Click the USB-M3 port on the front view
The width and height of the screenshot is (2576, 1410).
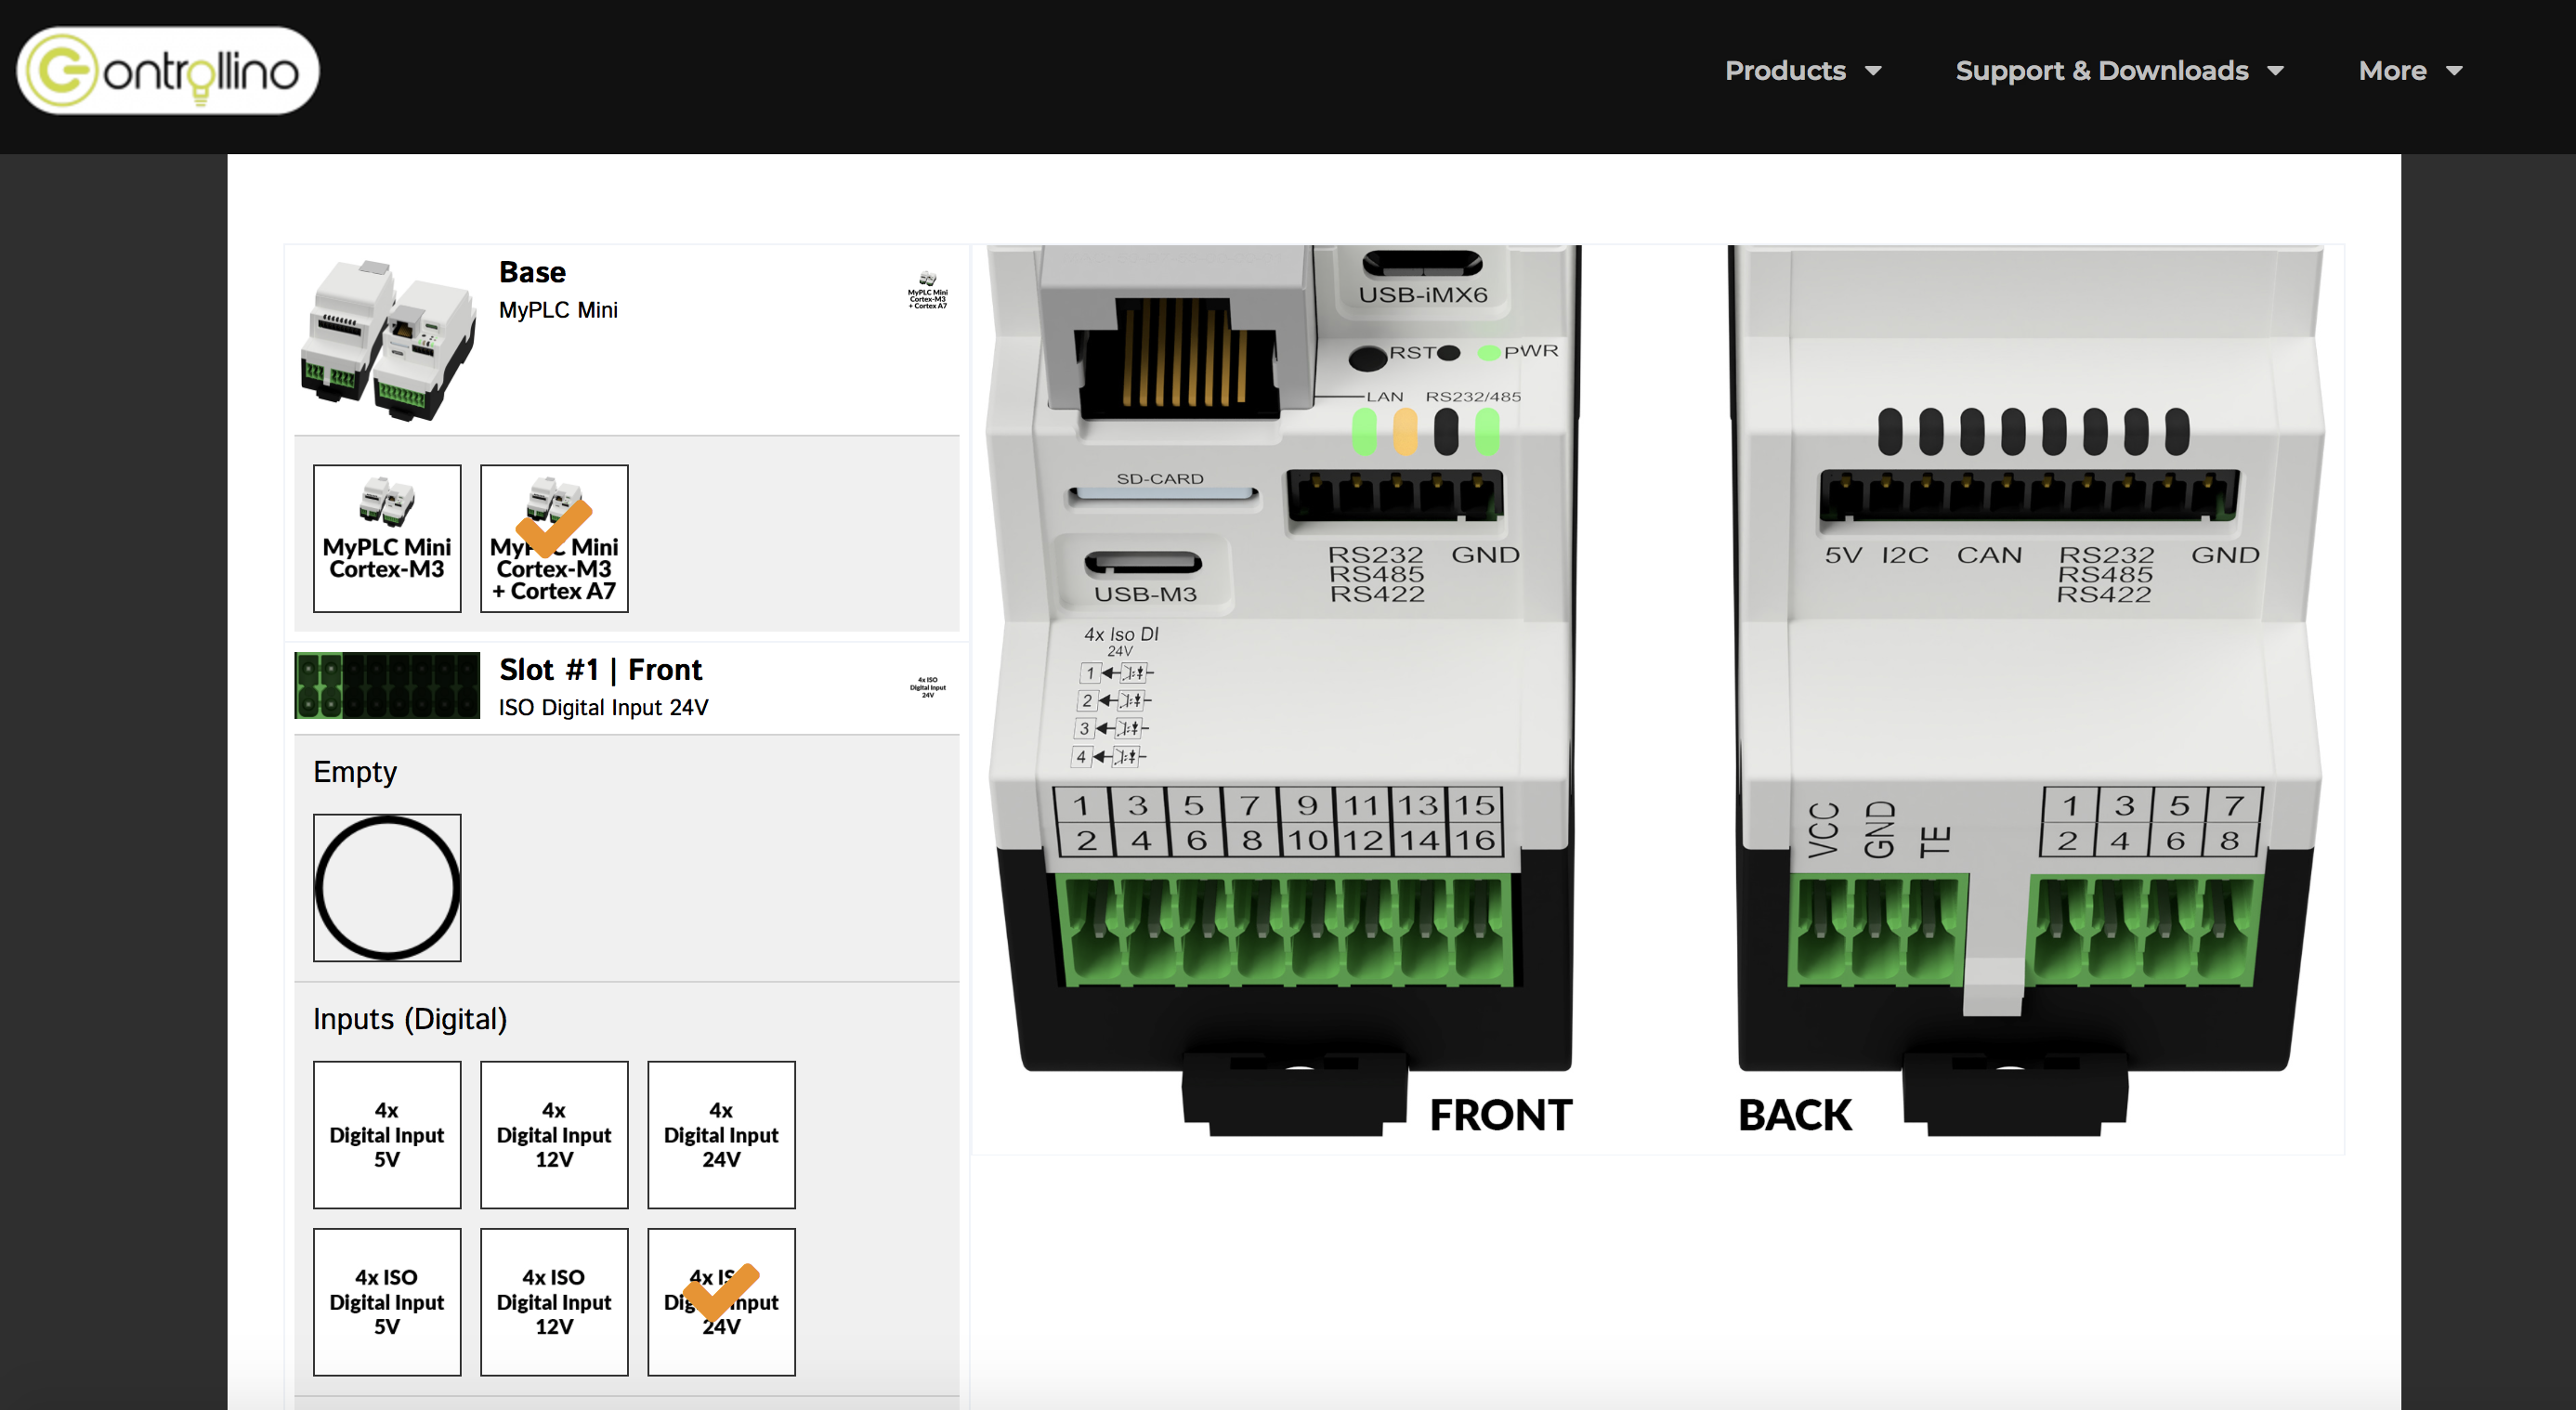click(x=1143, y=563)
